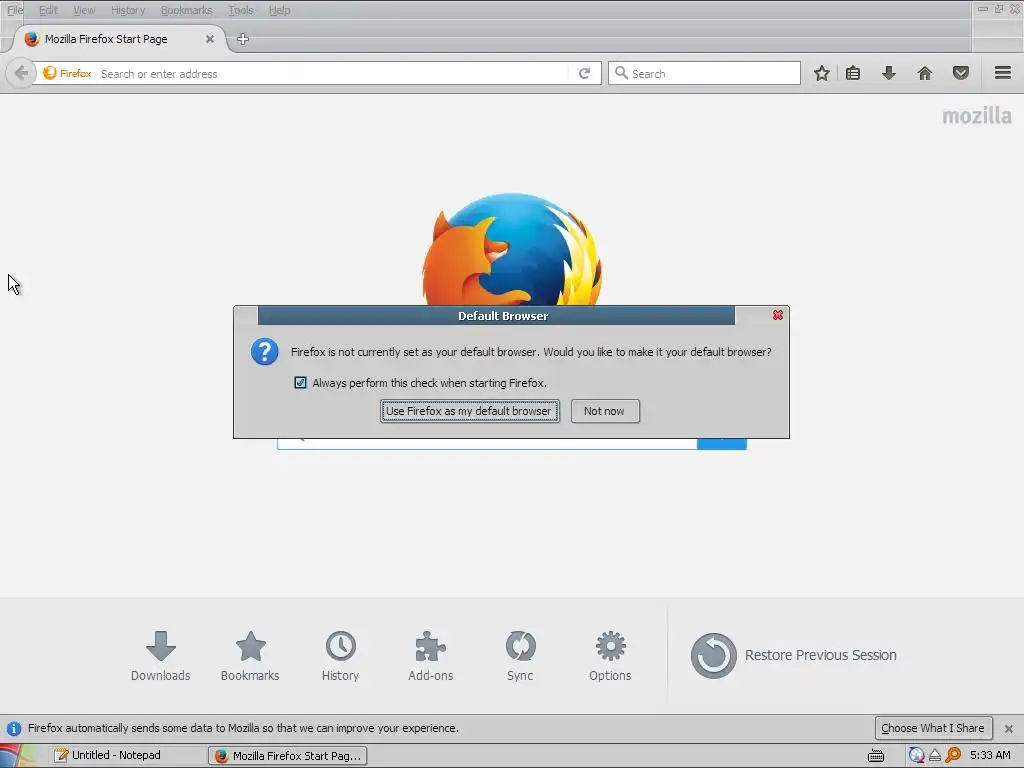Focus the toolbar Search box
The height and width of the screenshot is (768, 1024).
pyautogui.click(x=704, y=73)
